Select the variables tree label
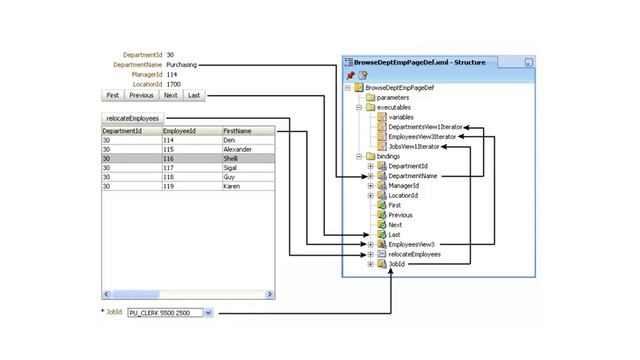Viewport: 640px width, 360px height. [401, 117]
